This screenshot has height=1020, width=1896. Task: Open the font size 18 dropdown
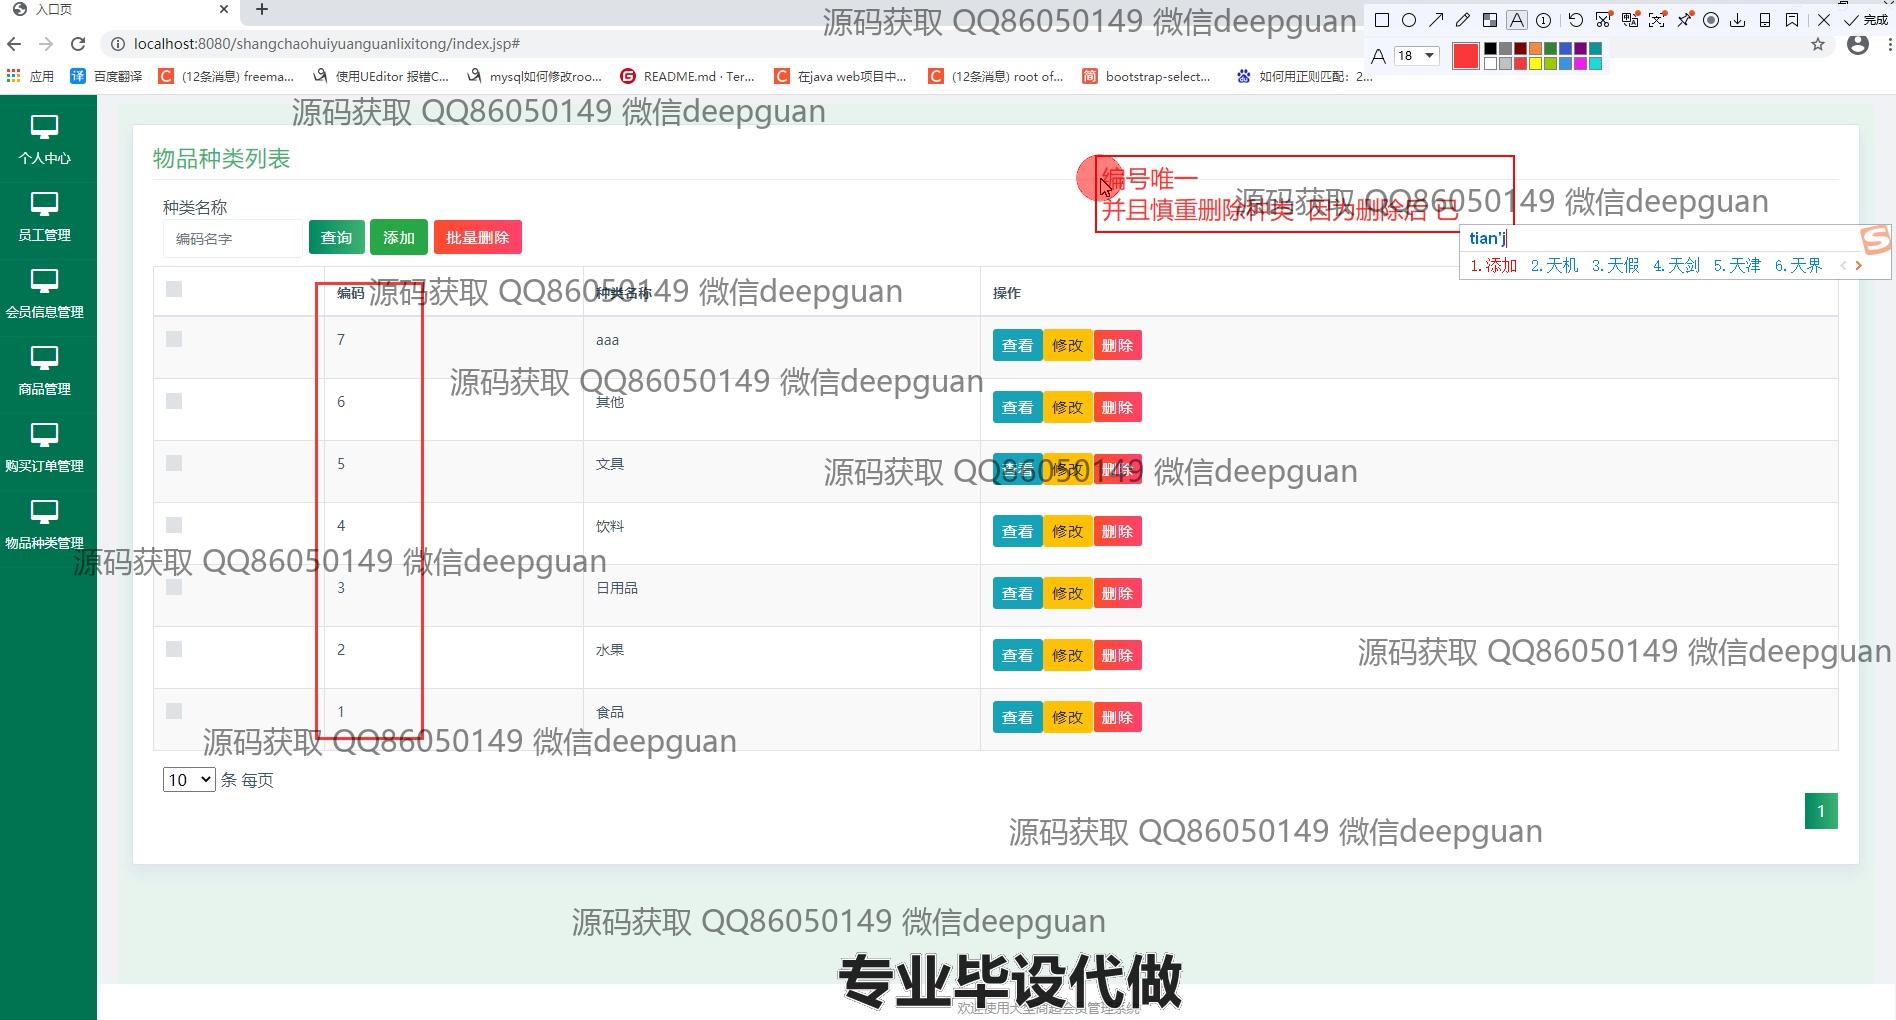[1417, 56]
